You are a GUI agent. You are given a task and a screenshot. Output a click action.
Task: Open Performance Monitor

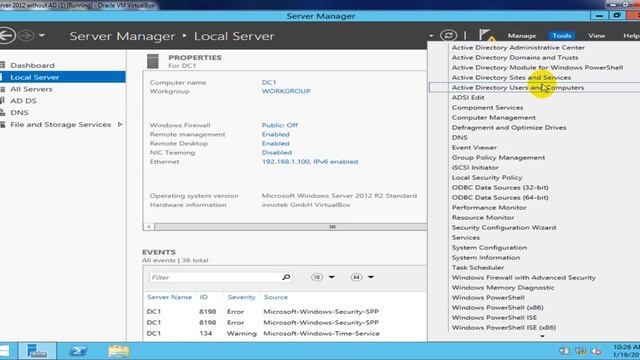[x=489, y=207]
